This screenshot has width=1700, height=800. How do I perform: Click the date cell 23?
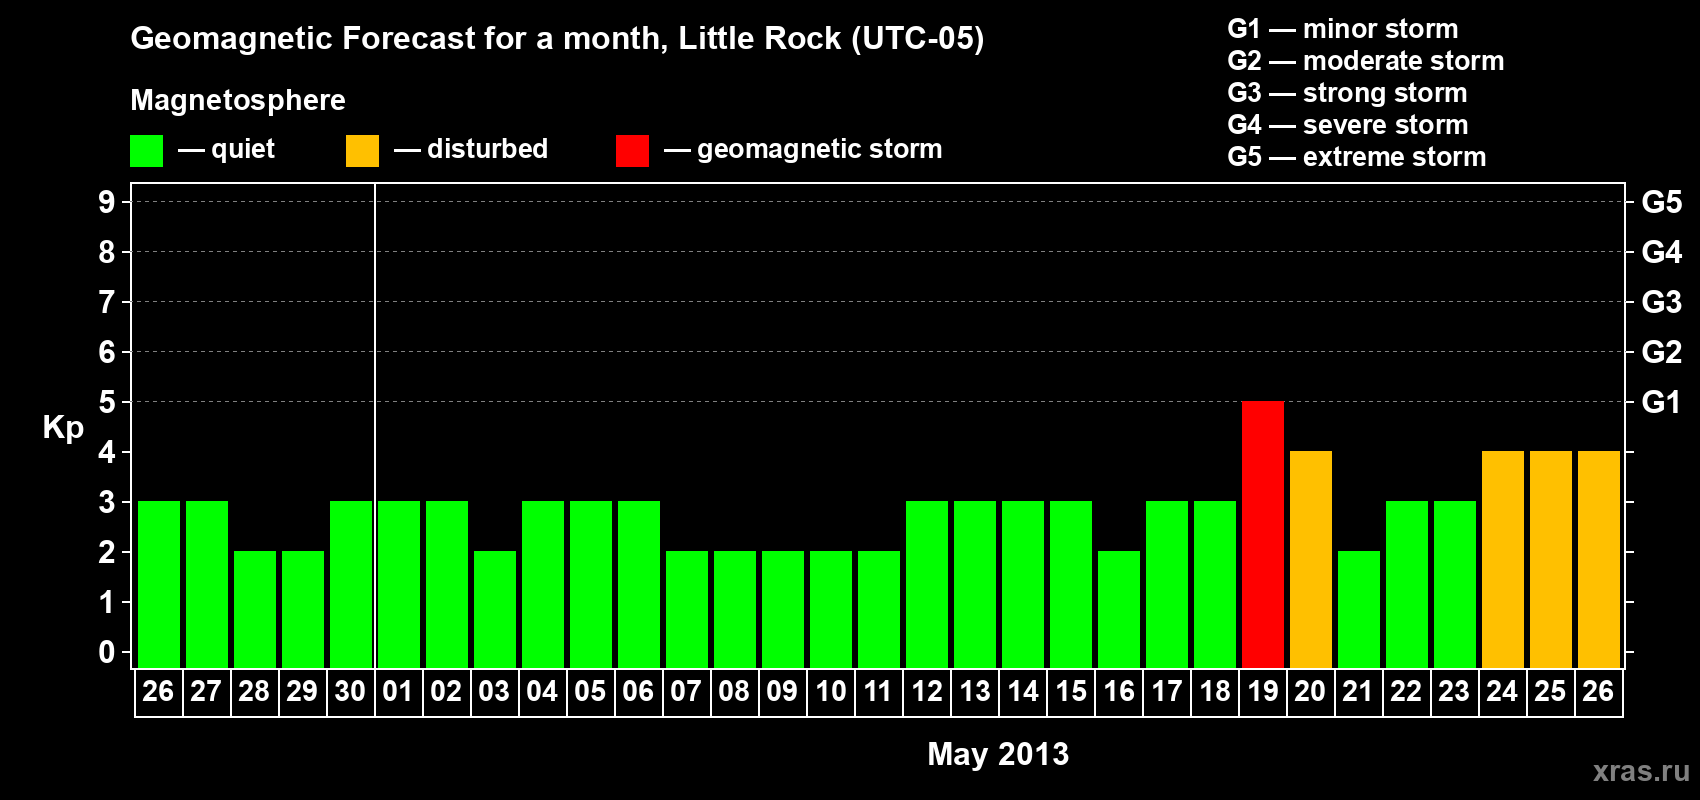[1455, 692]
